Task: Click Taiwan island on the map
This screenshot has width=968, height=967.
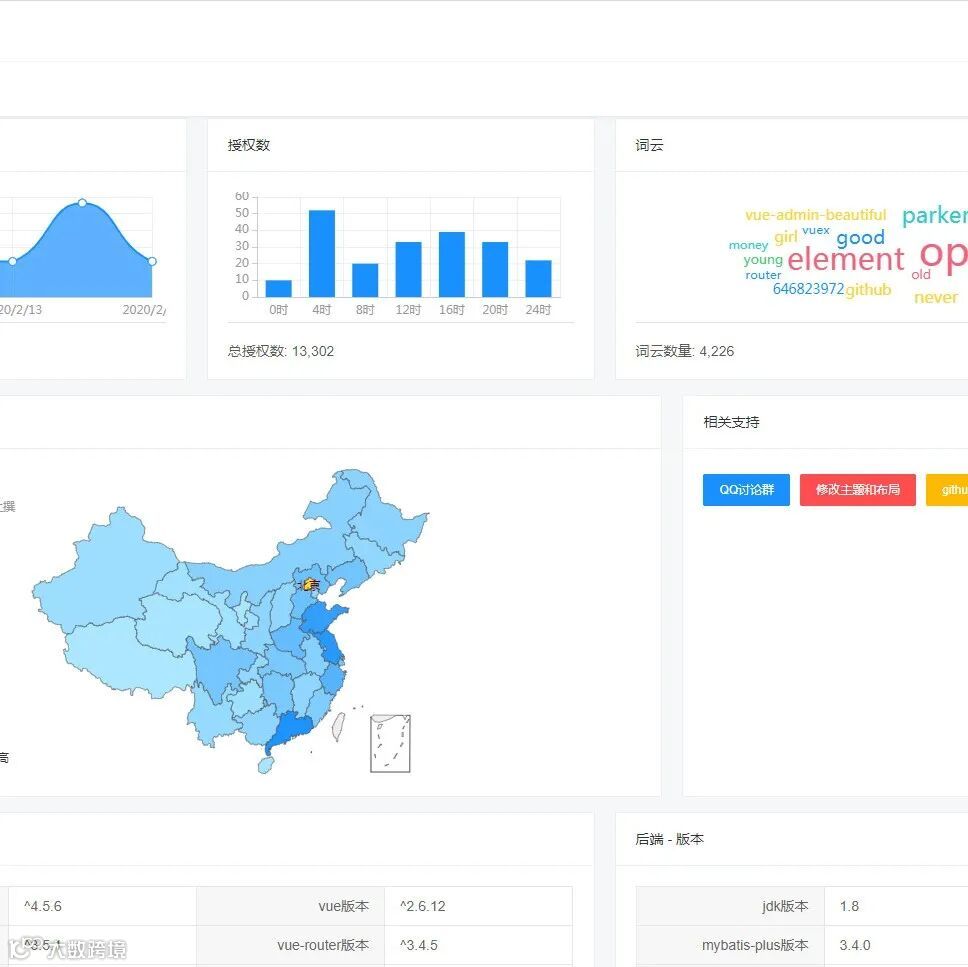Action: click(x=338, y=726)
